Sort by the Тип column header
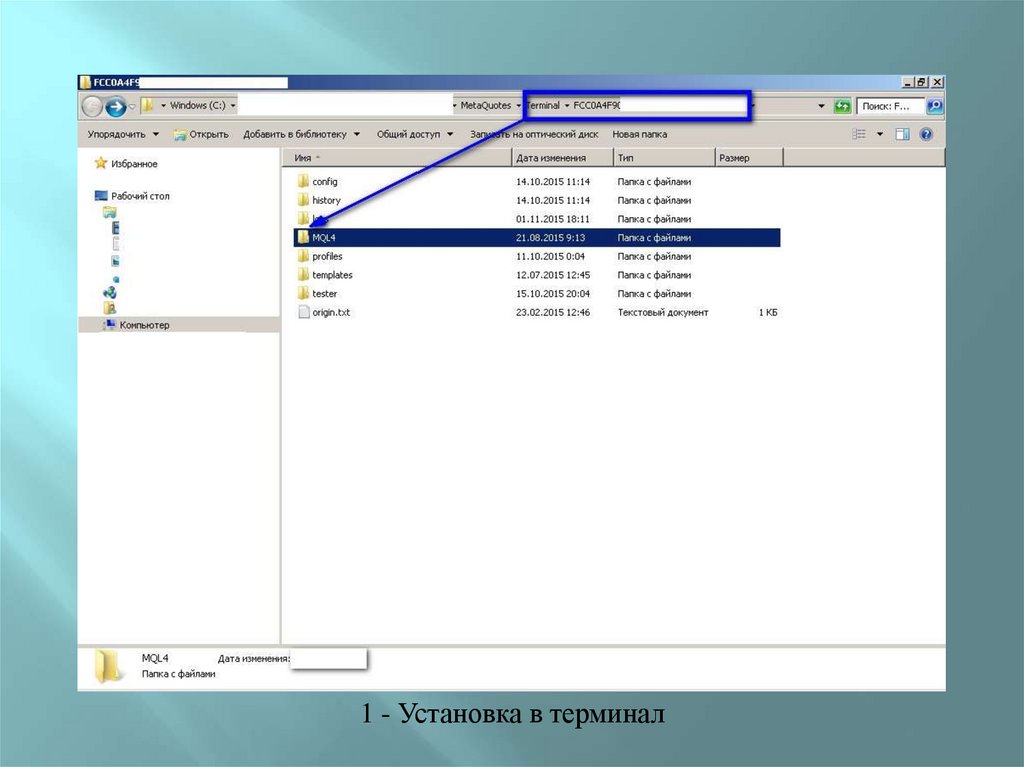Viewport: 1024px width, 767px height. pos(664,157)
